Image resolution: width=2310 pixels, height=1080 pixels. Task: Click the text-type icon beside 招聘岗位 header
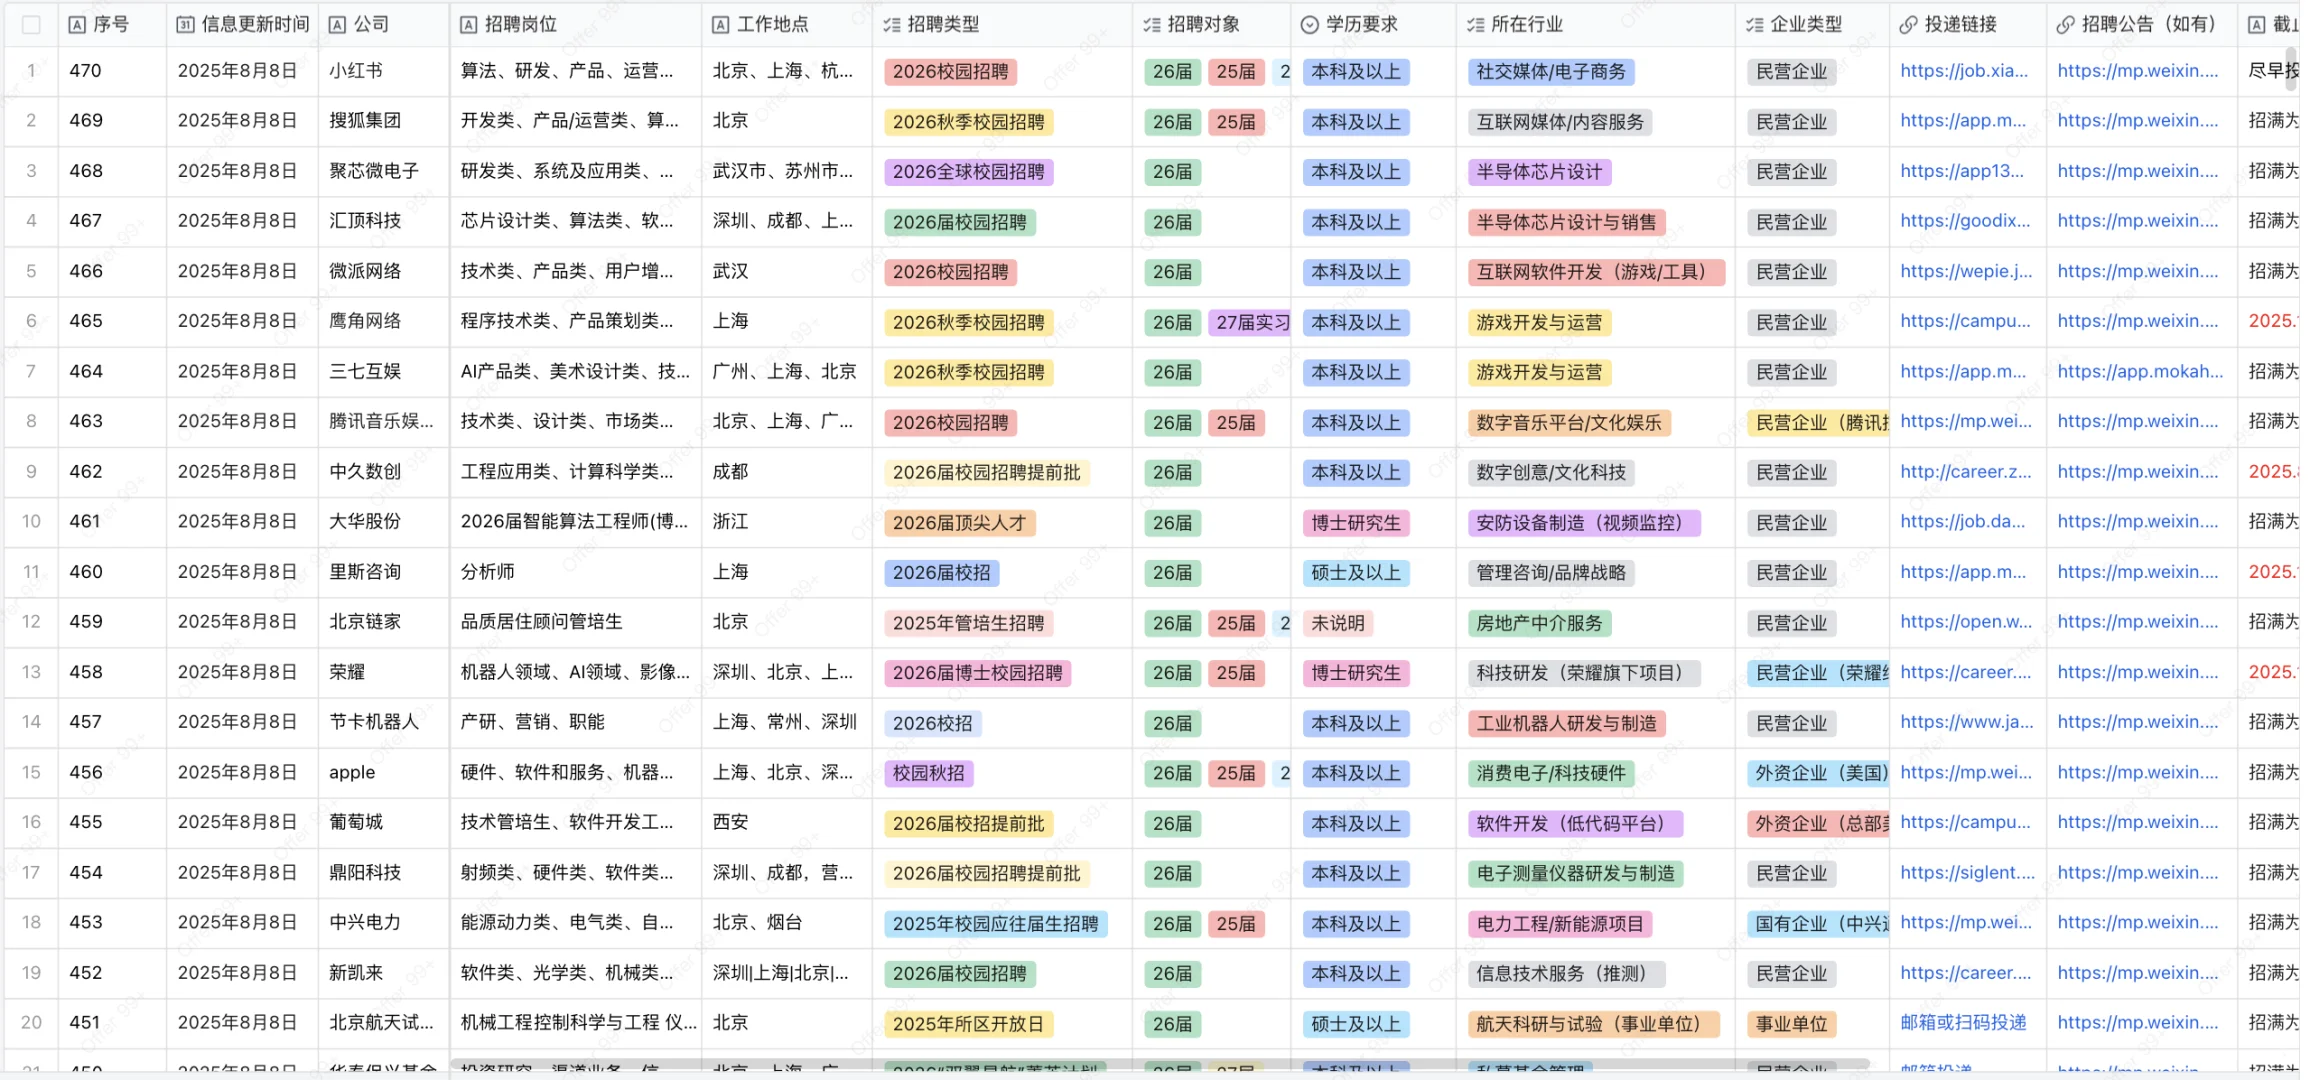coord(468,25)
